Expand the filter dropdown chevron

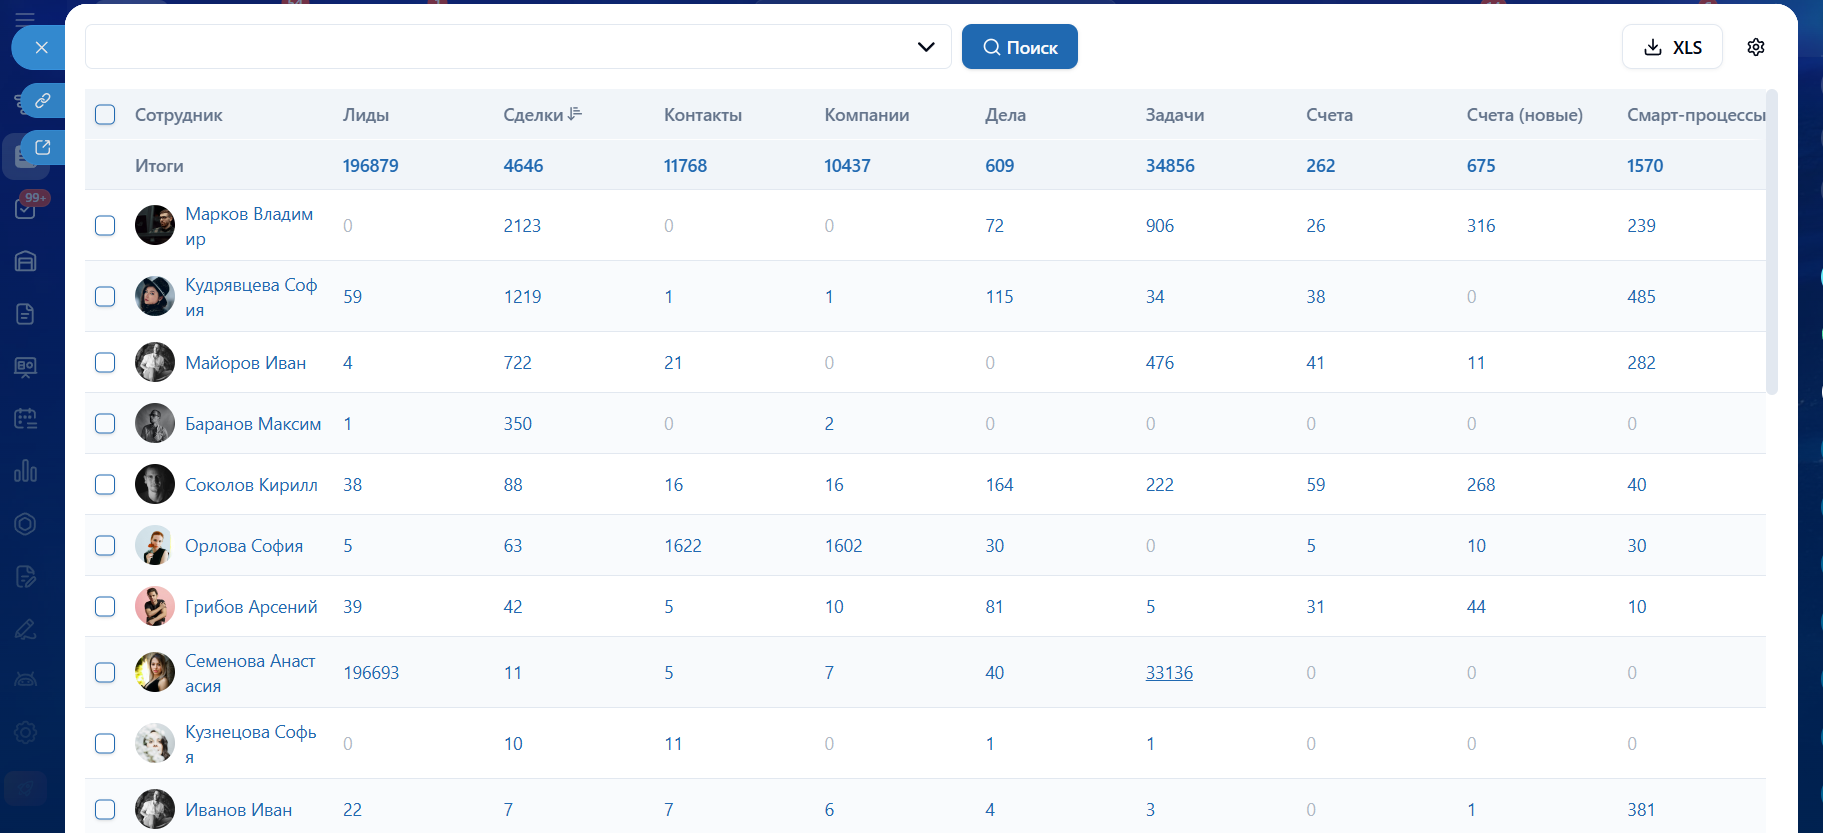tap(926, 47)
